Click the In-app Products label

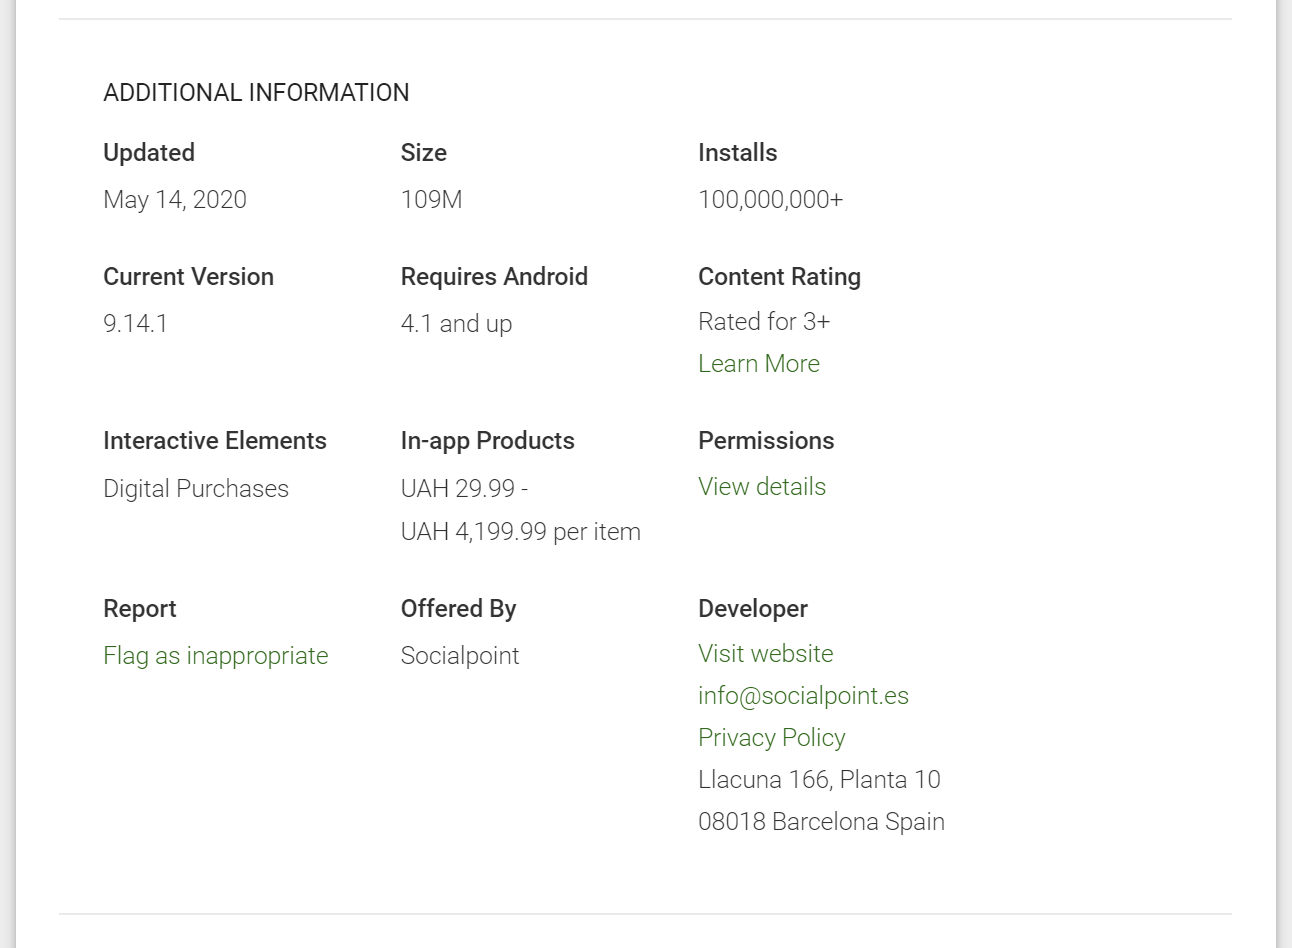[487, 441]
